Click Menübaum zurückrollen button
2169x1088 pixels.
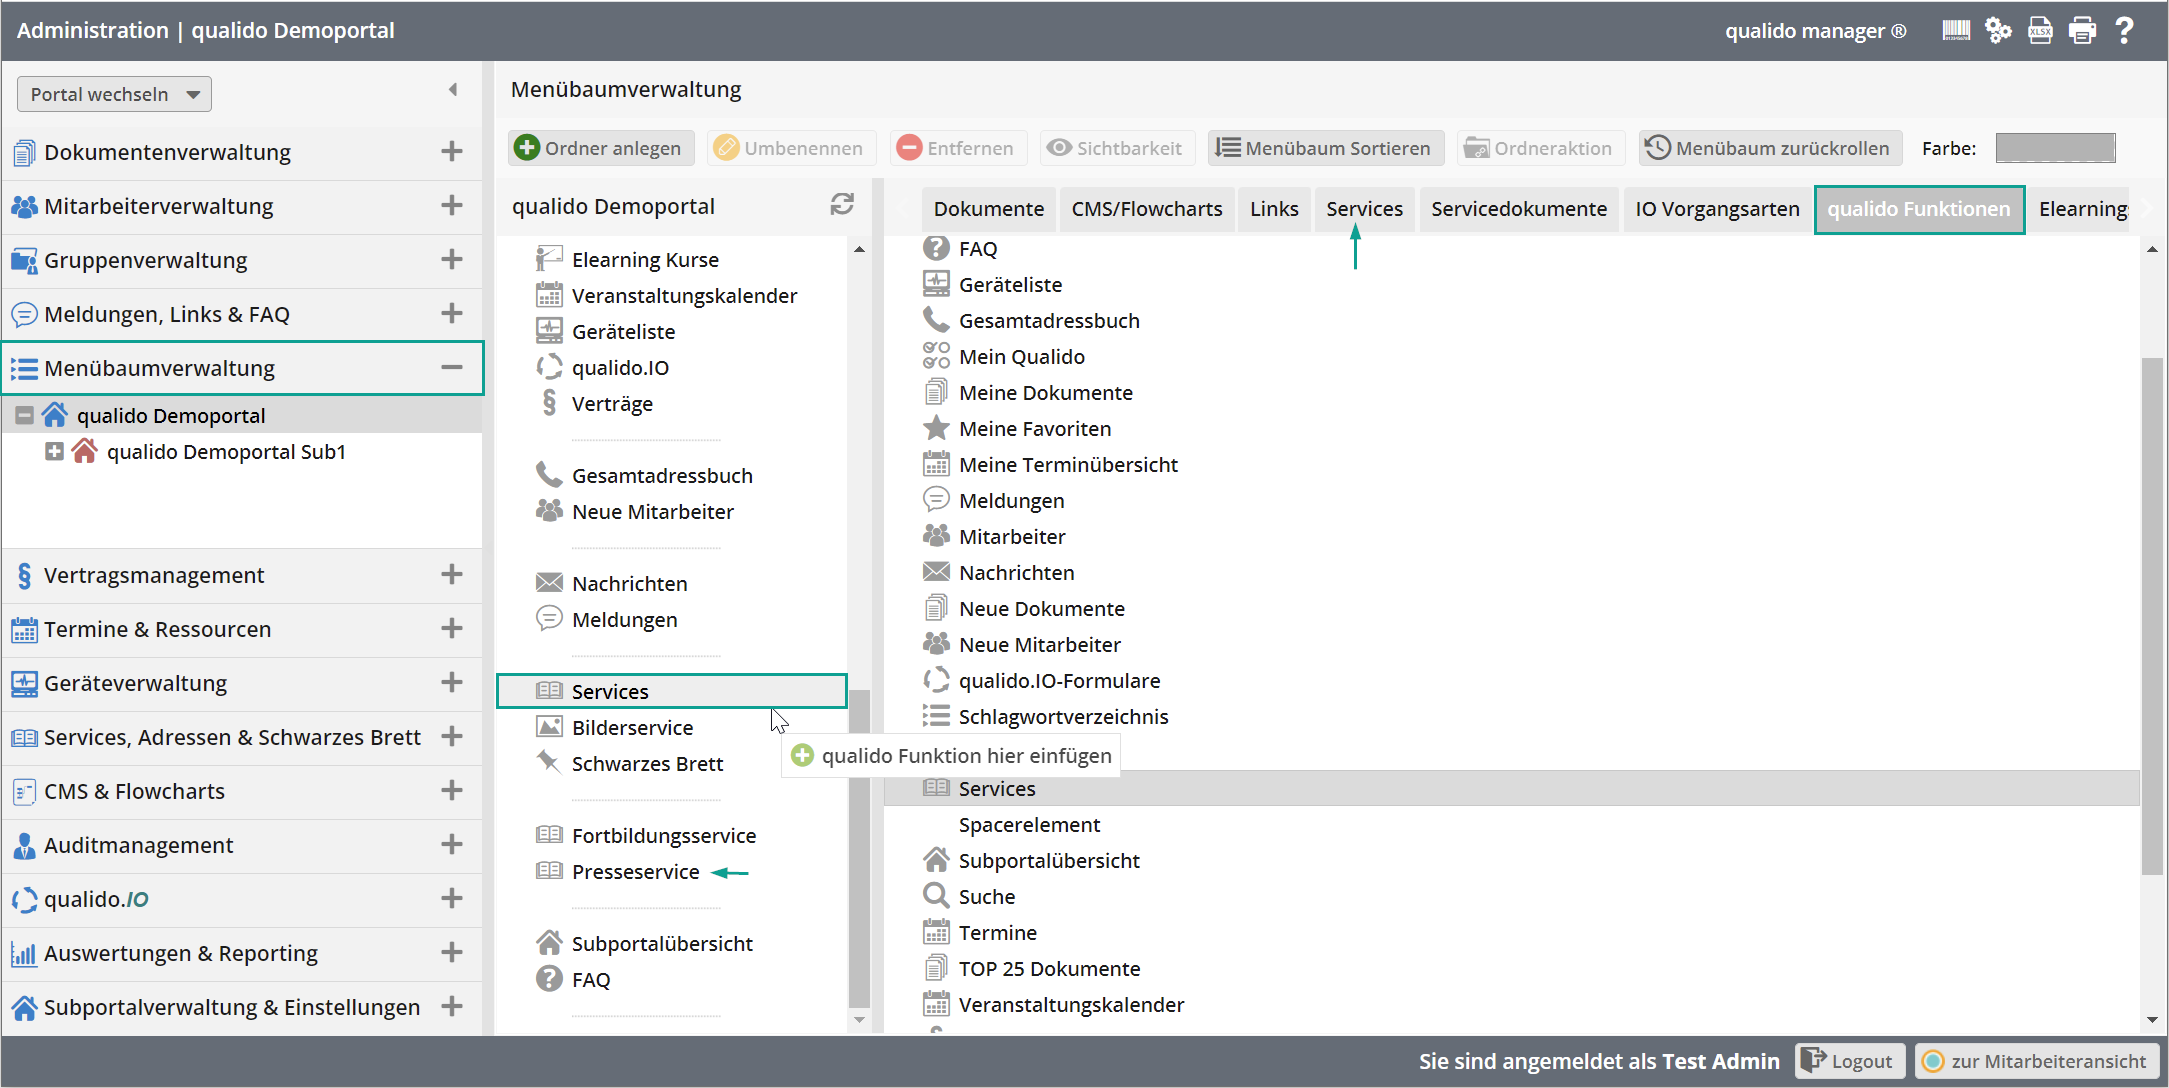click(1770, 148)
